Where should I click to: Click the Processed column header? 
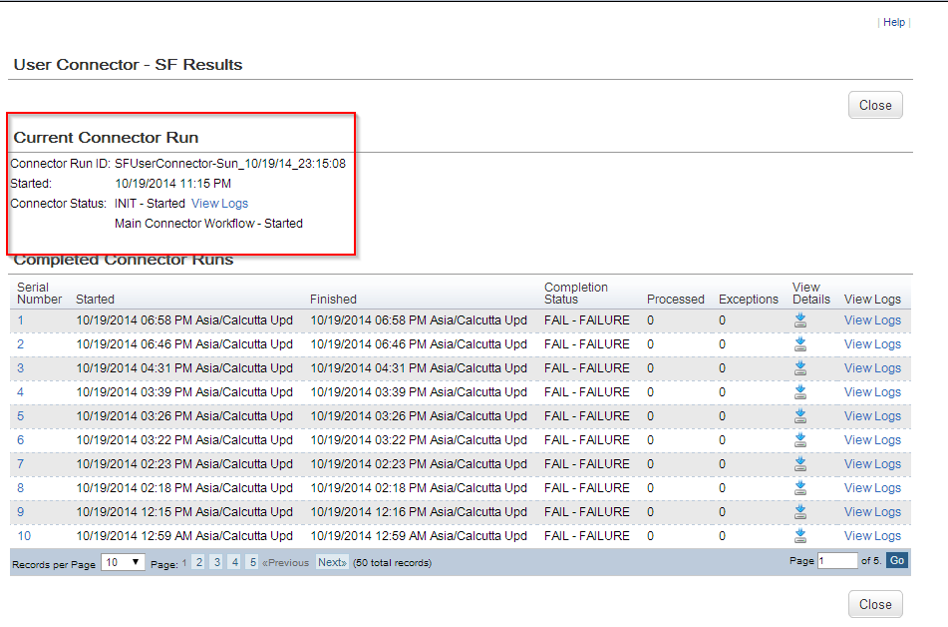(x=675, y=299)
